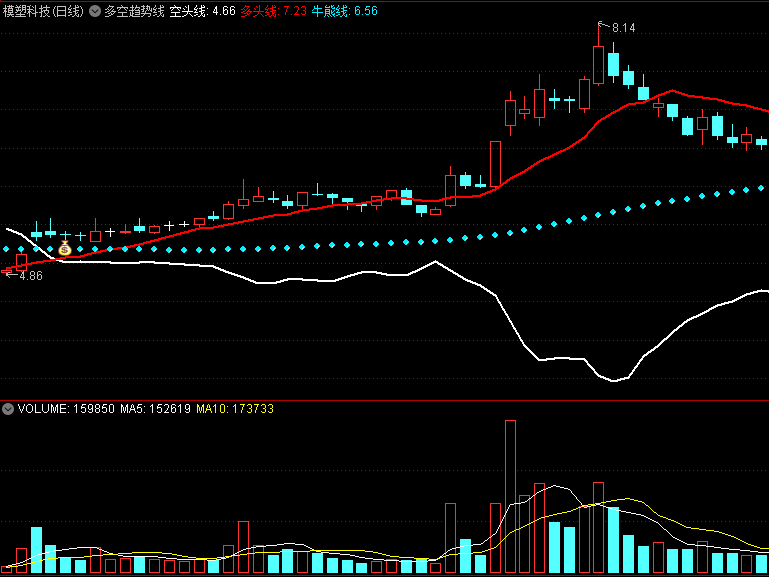
Task: Select the candlestick at the 8.14 peak
Action: coord(598,55)
